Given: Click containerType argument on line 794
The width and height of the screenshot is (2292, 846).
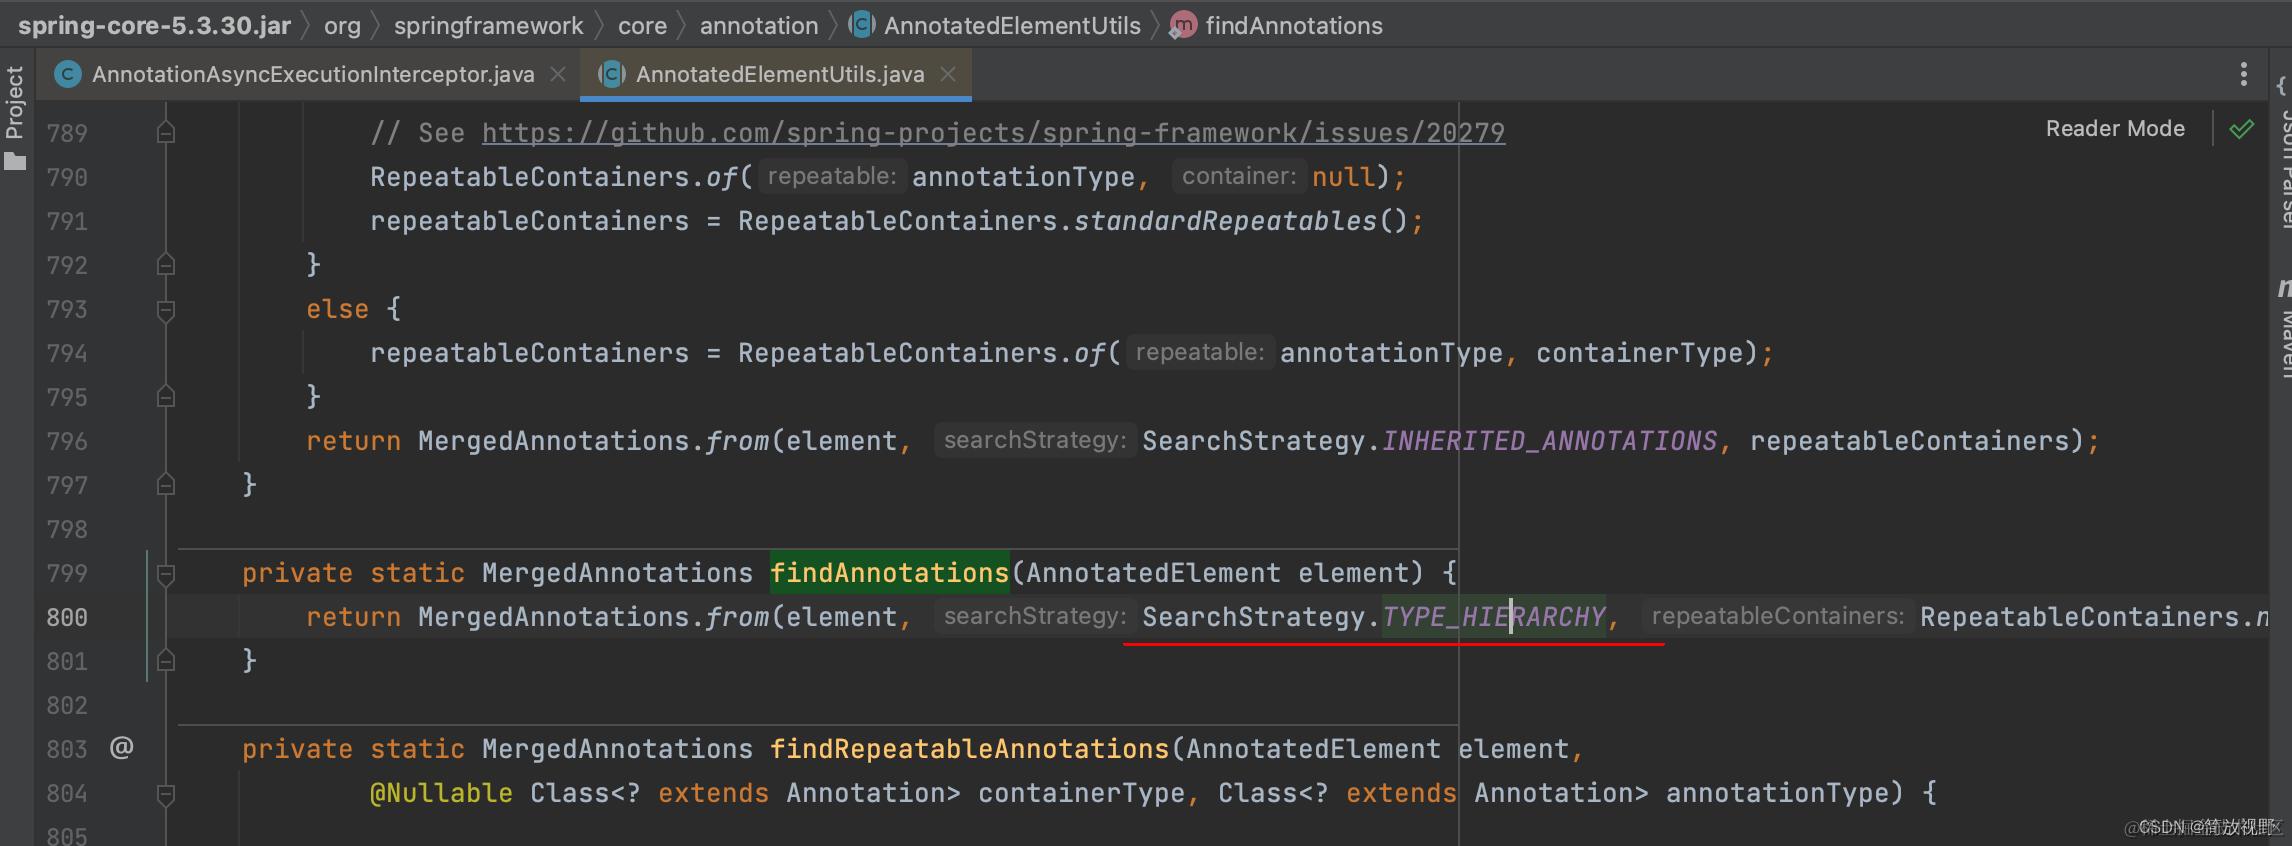Looking at the screenshot, I should [x=1639, y=353].
